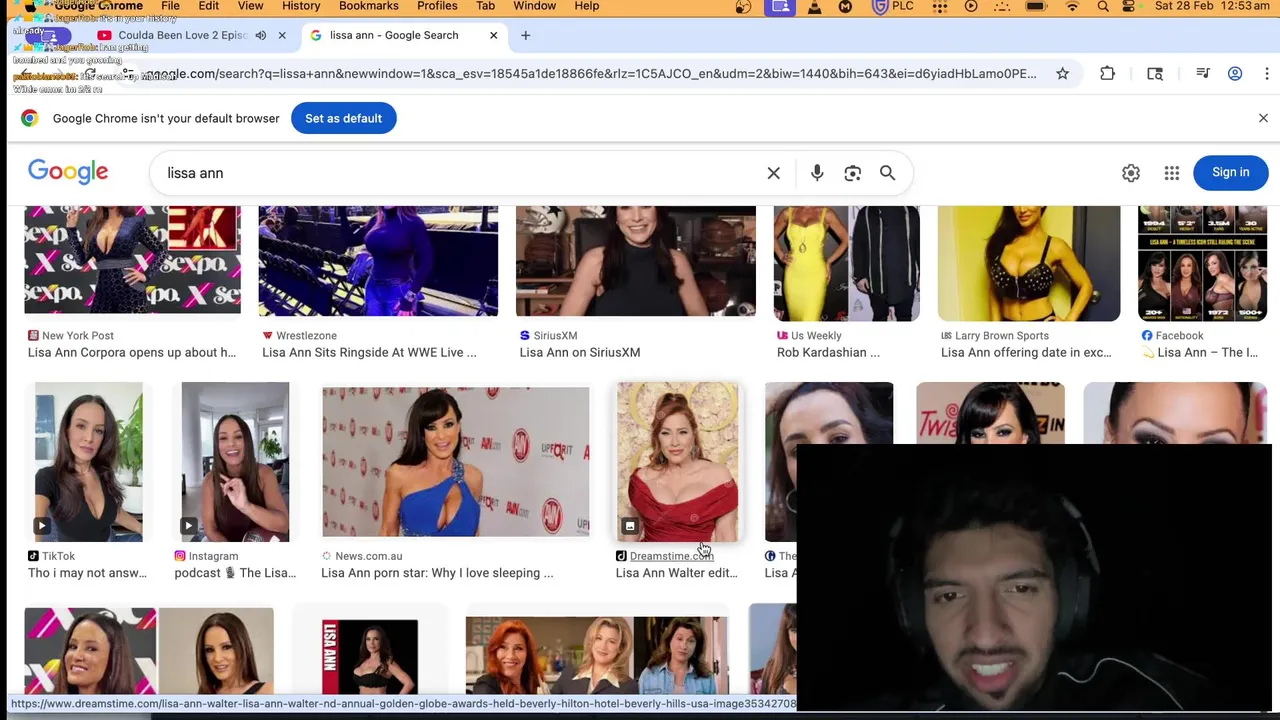
Task: Open macOS Spotlight search icon
Action: click(1103, 6)
